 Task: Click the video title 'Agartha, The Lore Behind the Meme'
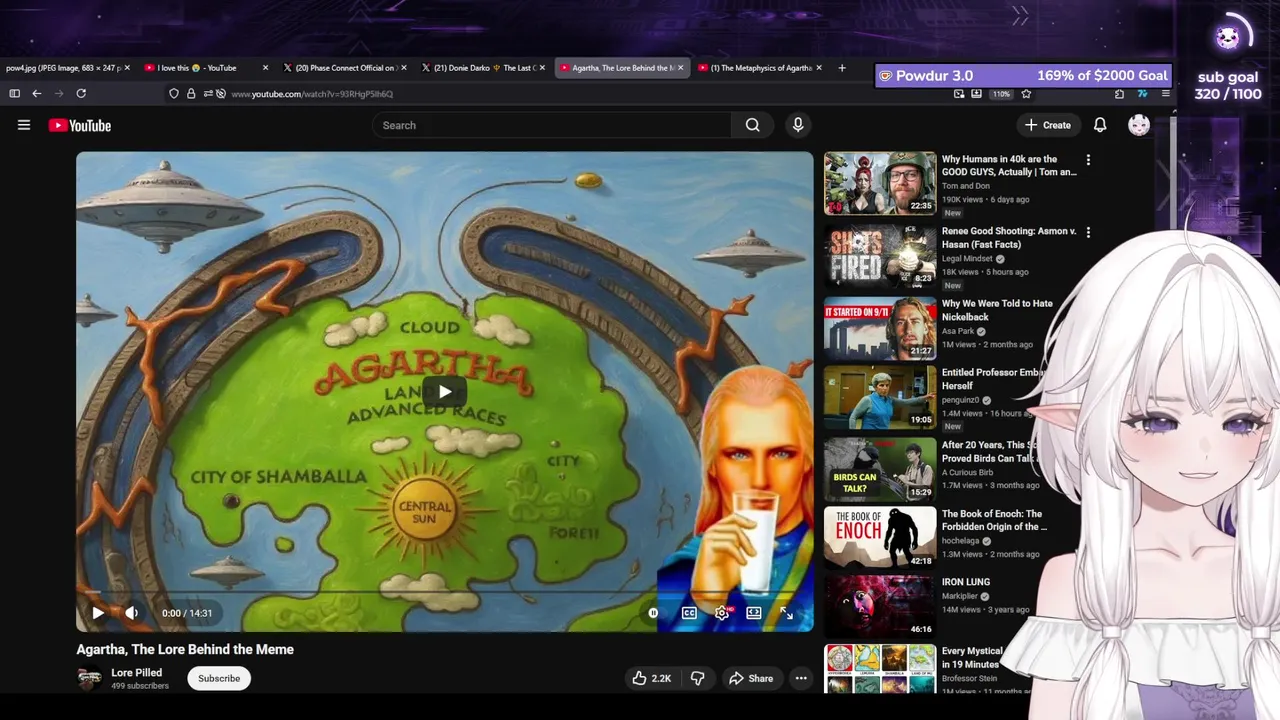pos(185,649)
